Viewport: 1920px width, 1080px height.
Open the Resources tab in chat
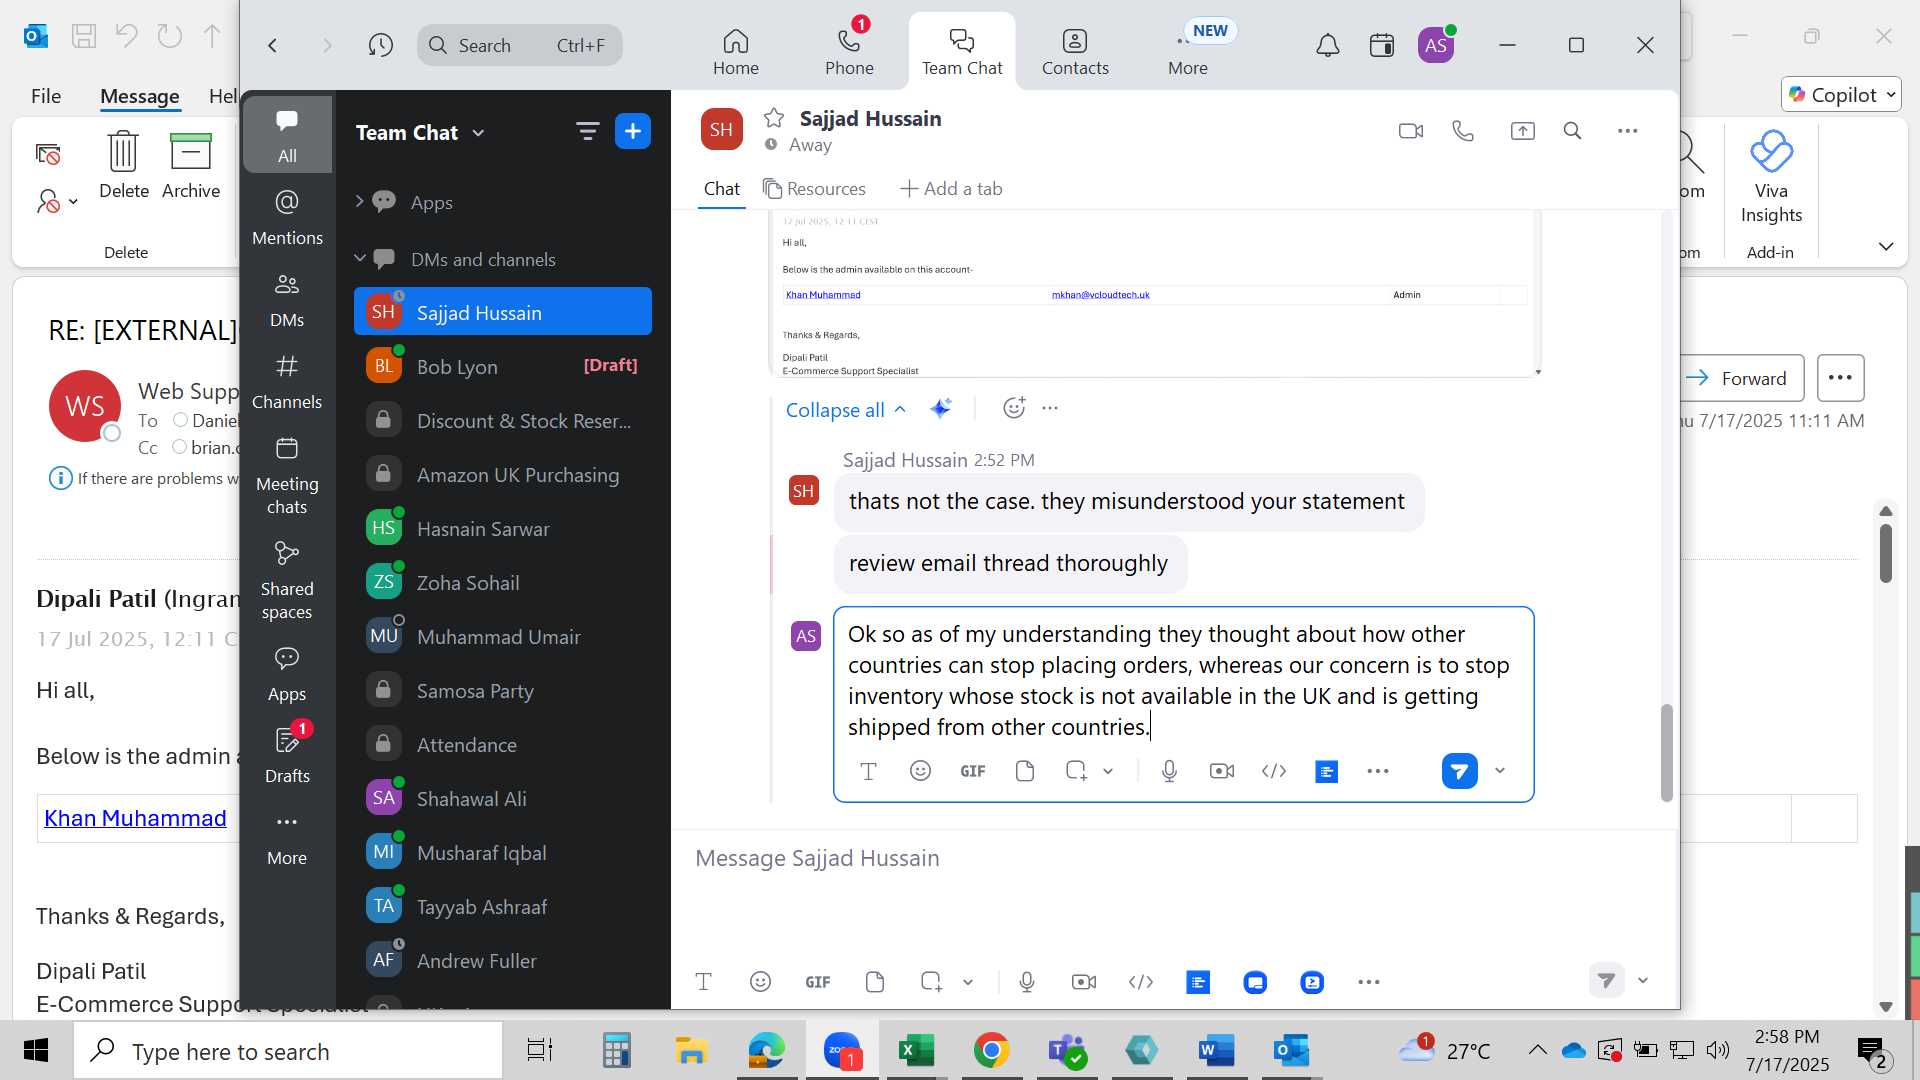(x=814, y=189)
